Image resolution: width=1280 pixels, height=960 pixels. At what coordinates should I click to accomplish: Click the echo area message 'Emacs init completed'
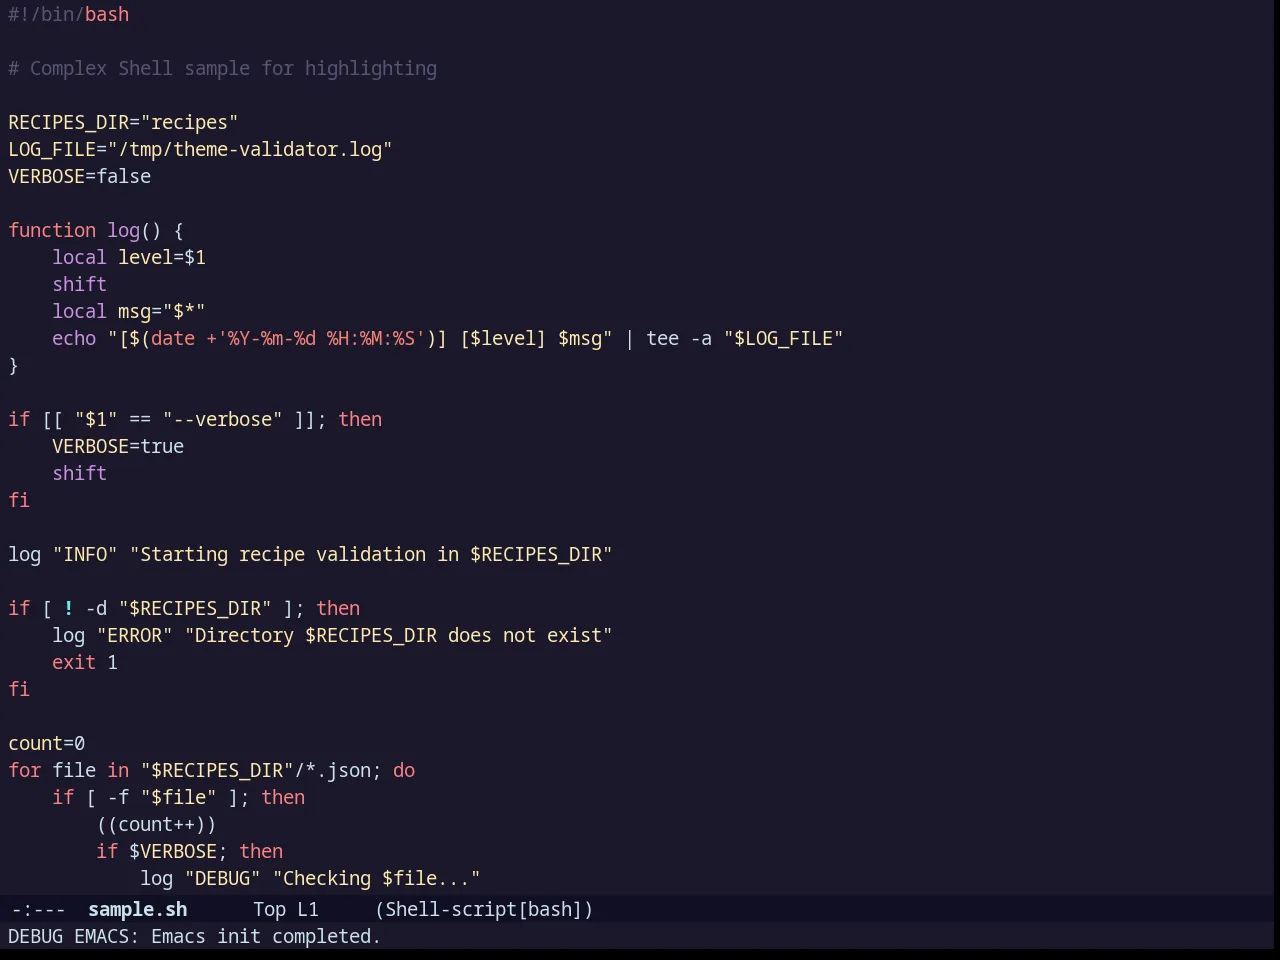pyautogui.click(x=266, y=936)
